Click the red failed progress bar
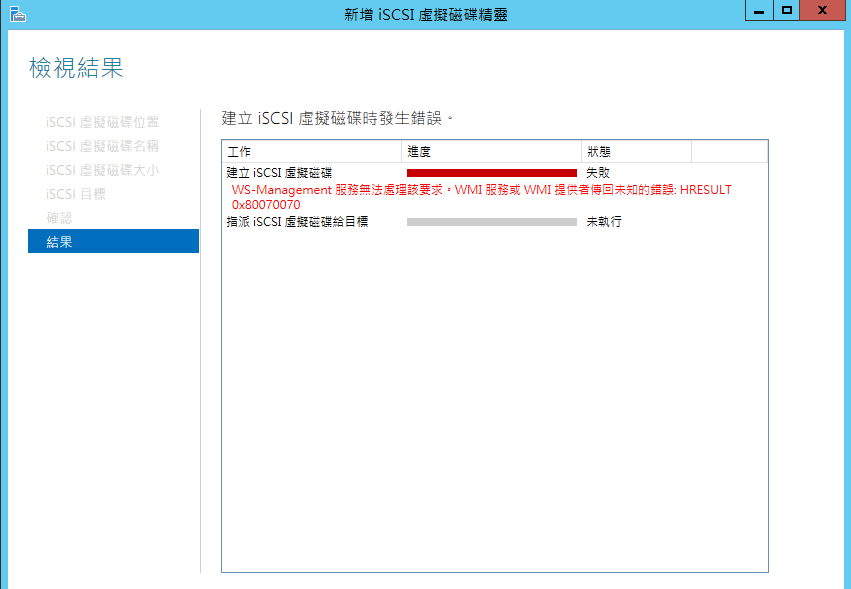Viewport: 851px width, 589px height. 491,173
